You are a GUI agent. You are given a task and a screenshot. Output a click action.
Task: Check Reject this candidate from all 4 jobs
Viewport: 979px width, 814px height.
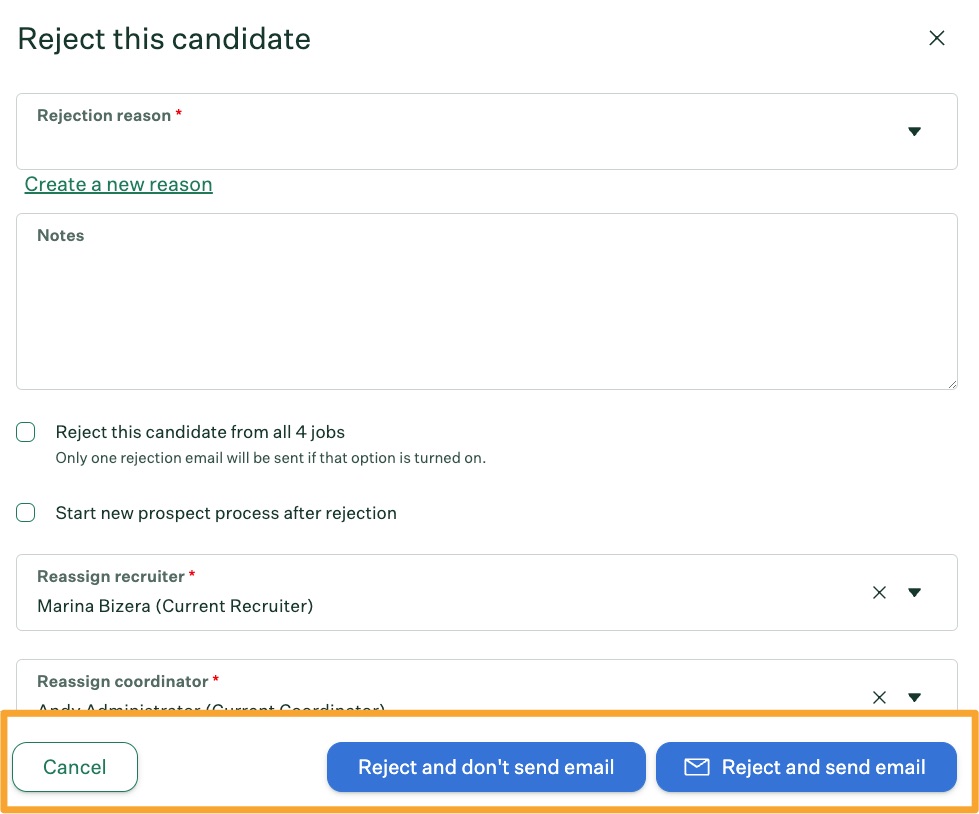[26, 432]
